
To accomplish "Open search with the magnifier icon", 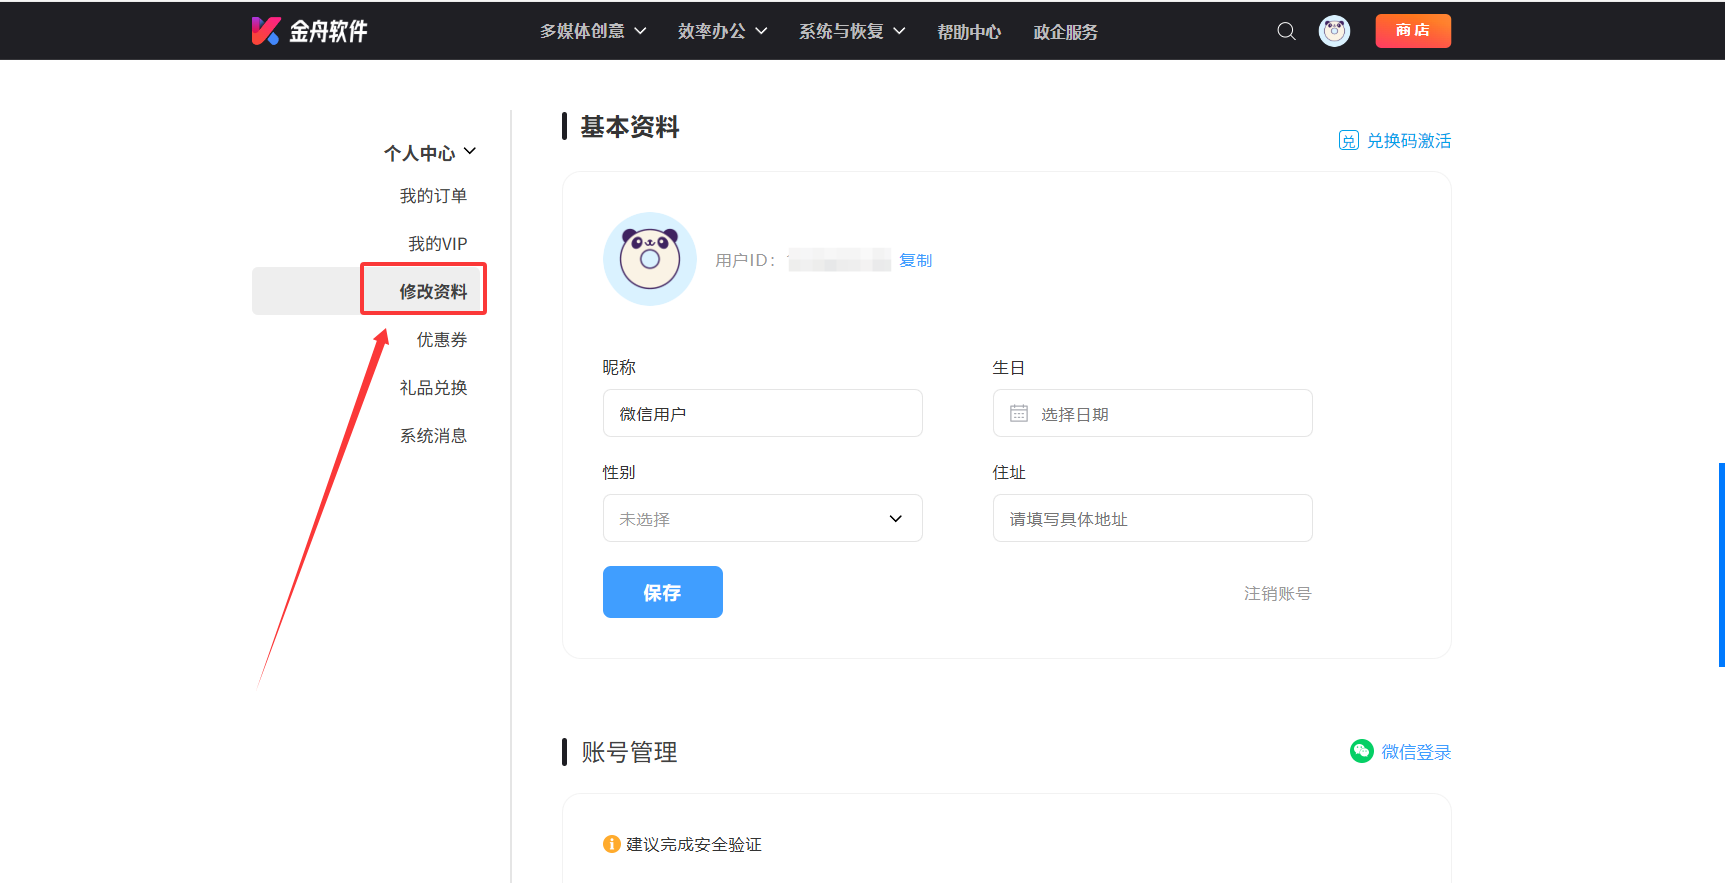I will 1286,31.
